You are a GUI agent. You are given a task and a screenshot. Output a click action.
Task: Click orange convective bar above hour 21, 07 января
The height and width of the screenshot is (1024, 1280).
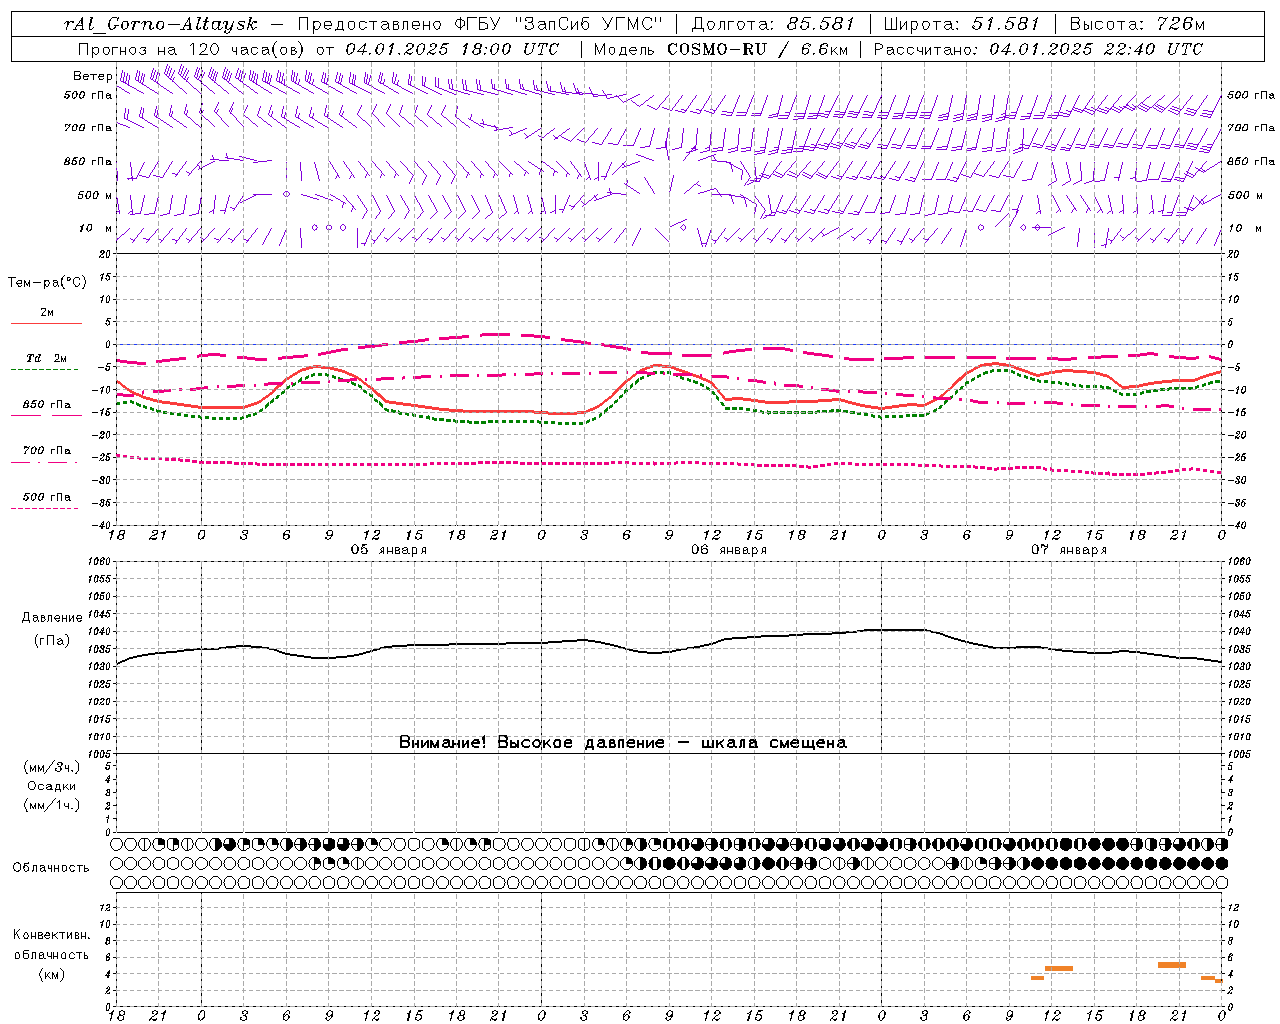click(x=1172, y=965)
